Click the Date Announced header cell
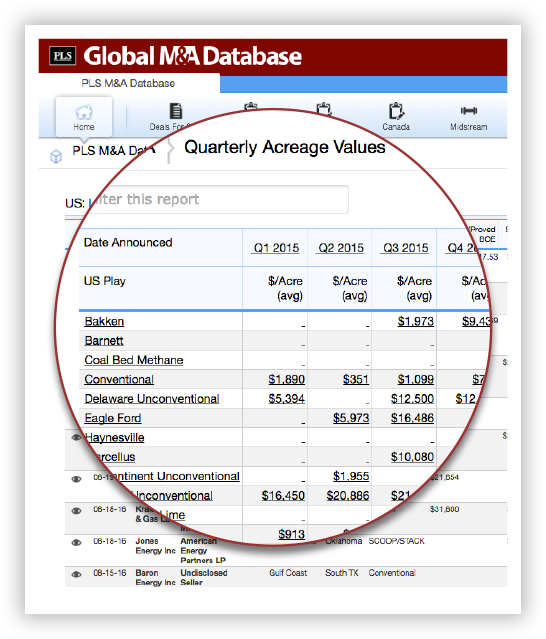The height and width of the screenshot is (639, 546). click(x=161, y=248)
